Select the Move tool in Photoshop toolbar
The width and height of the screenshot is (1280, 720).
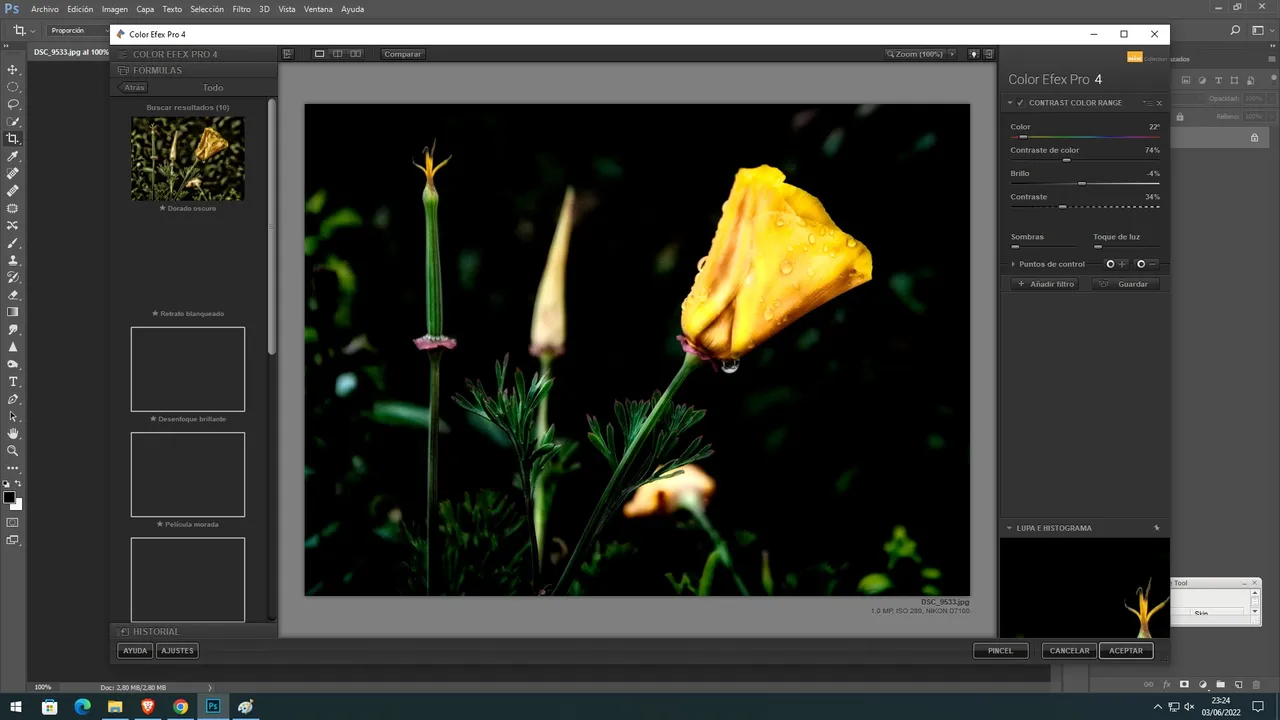point(13,70)
